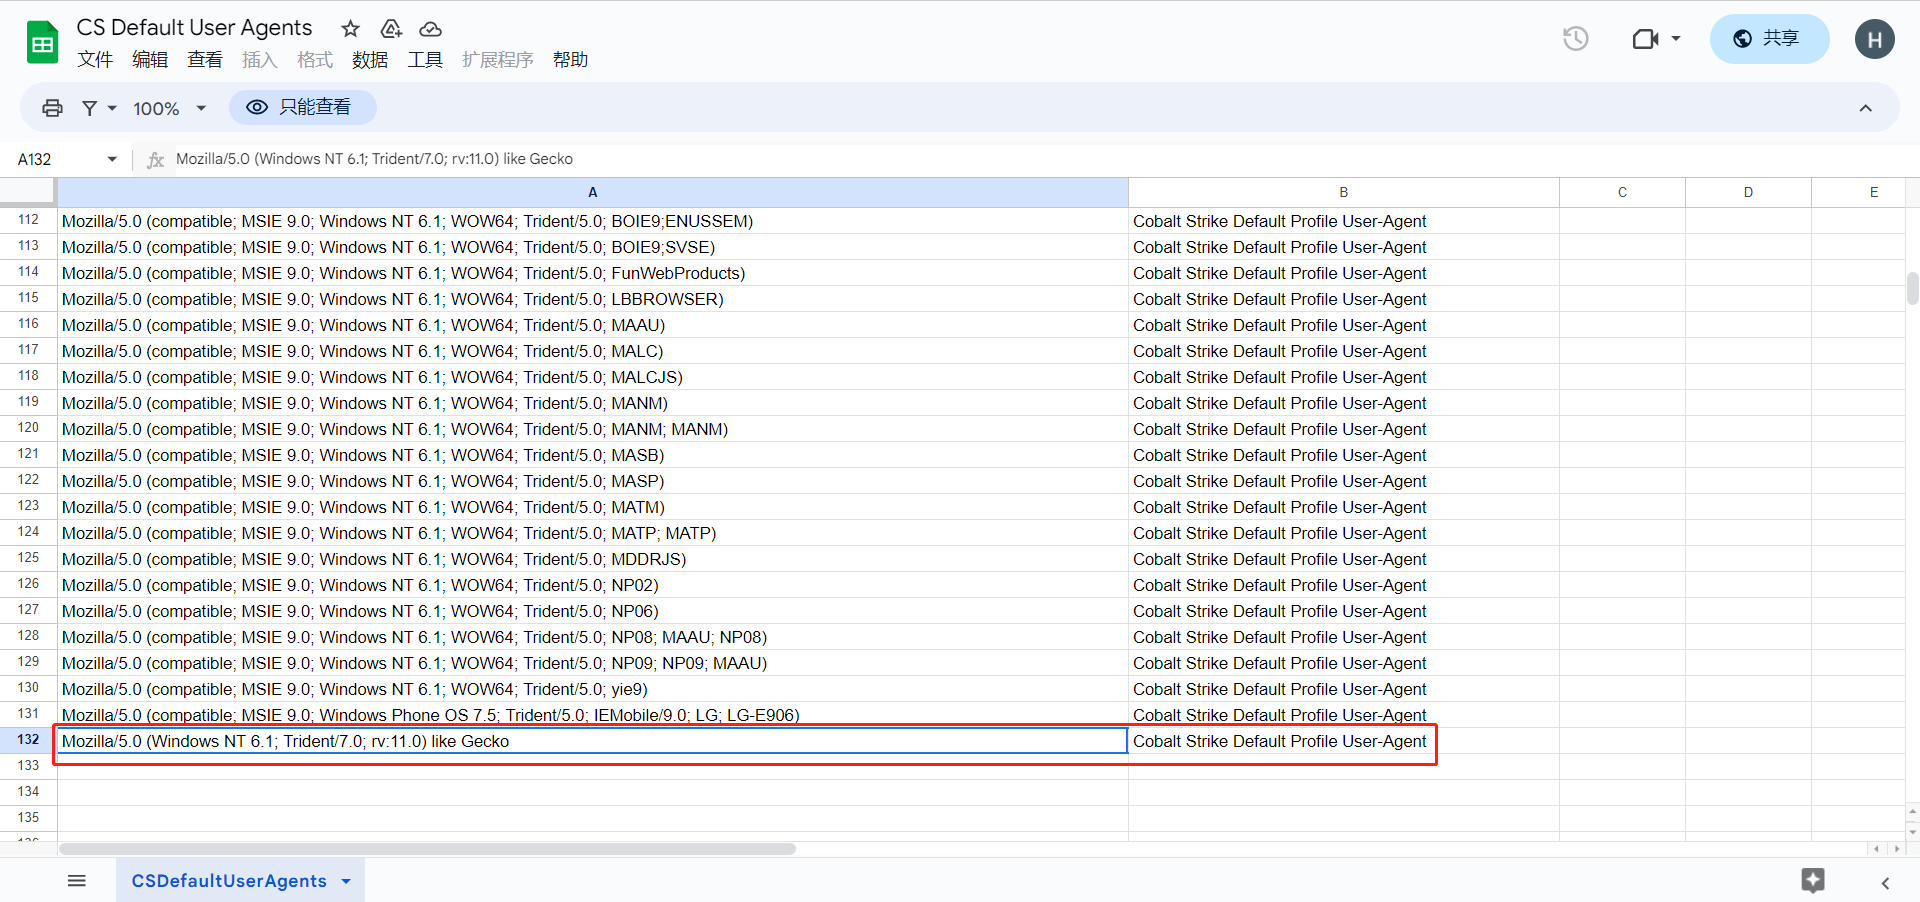Collapse the toolbar with the up chevron
1920x902 pixels.
1865,108
